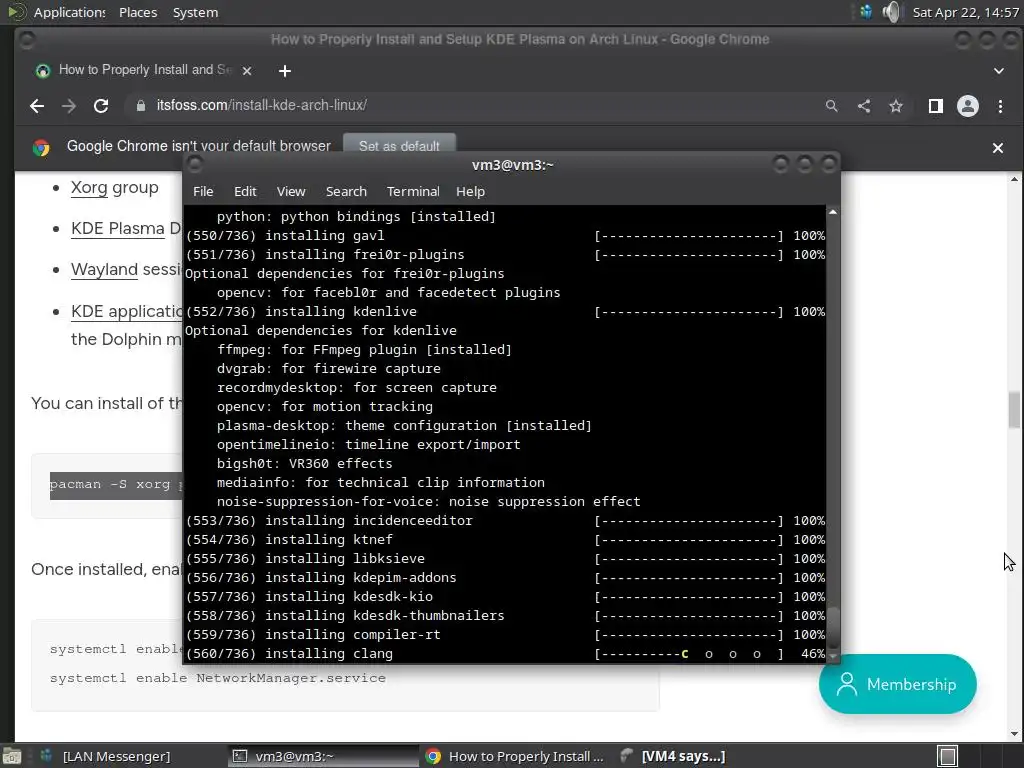Click the show desktop taskbar icon

click(x=12, y=756)
